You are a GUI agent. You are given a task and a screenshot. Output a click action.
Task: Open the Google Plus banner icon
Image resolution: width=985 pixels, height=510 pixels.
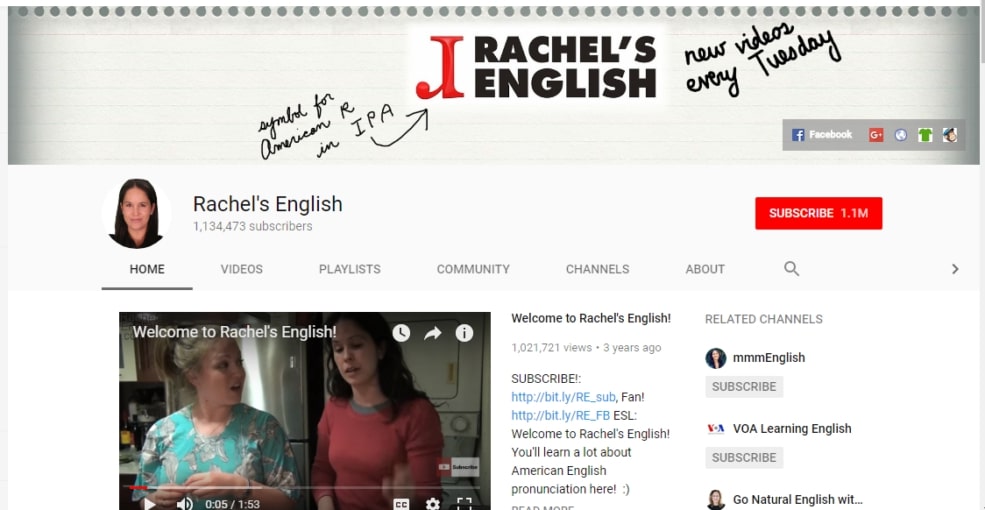[876, 134]
